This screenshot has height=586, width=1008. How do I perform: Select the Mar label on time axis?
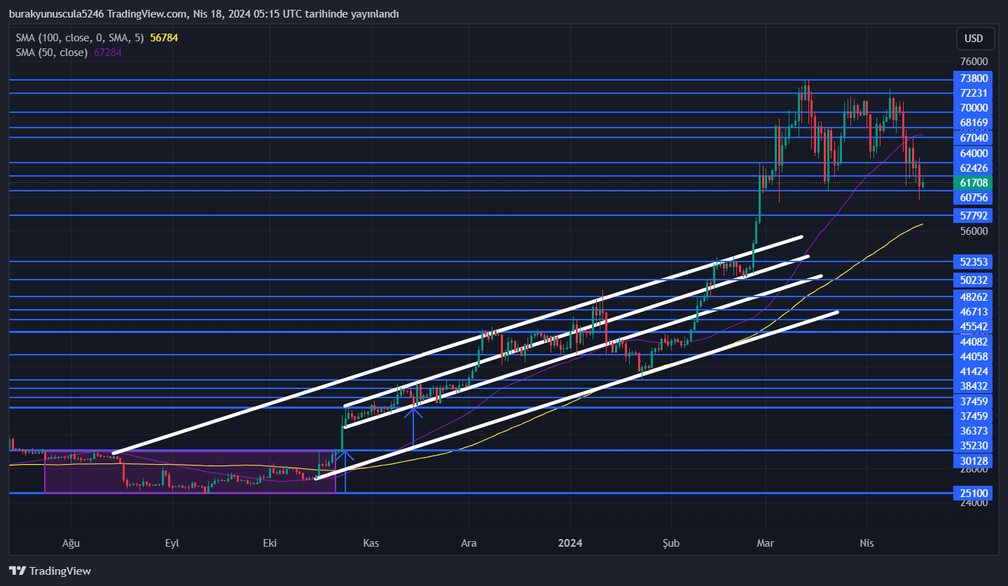pos(766,543)
